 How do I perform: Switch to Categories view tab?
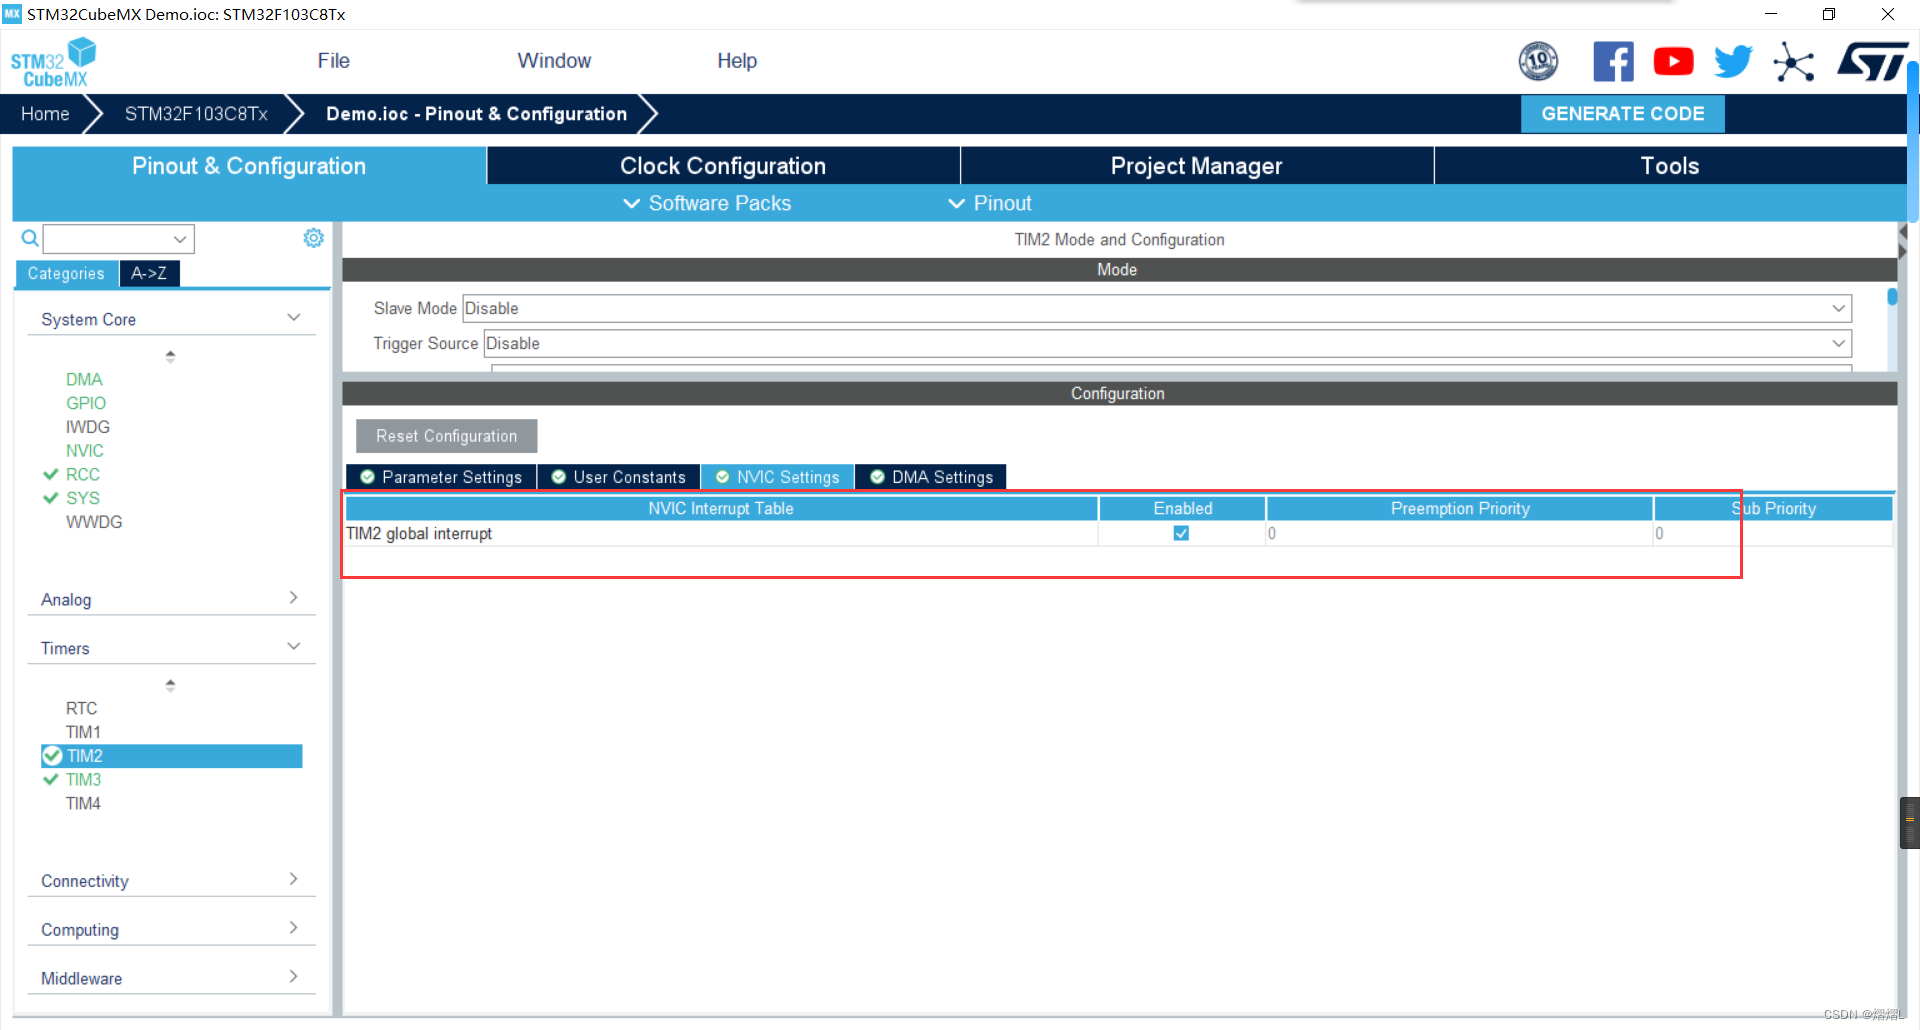click(x=66, y=273)
